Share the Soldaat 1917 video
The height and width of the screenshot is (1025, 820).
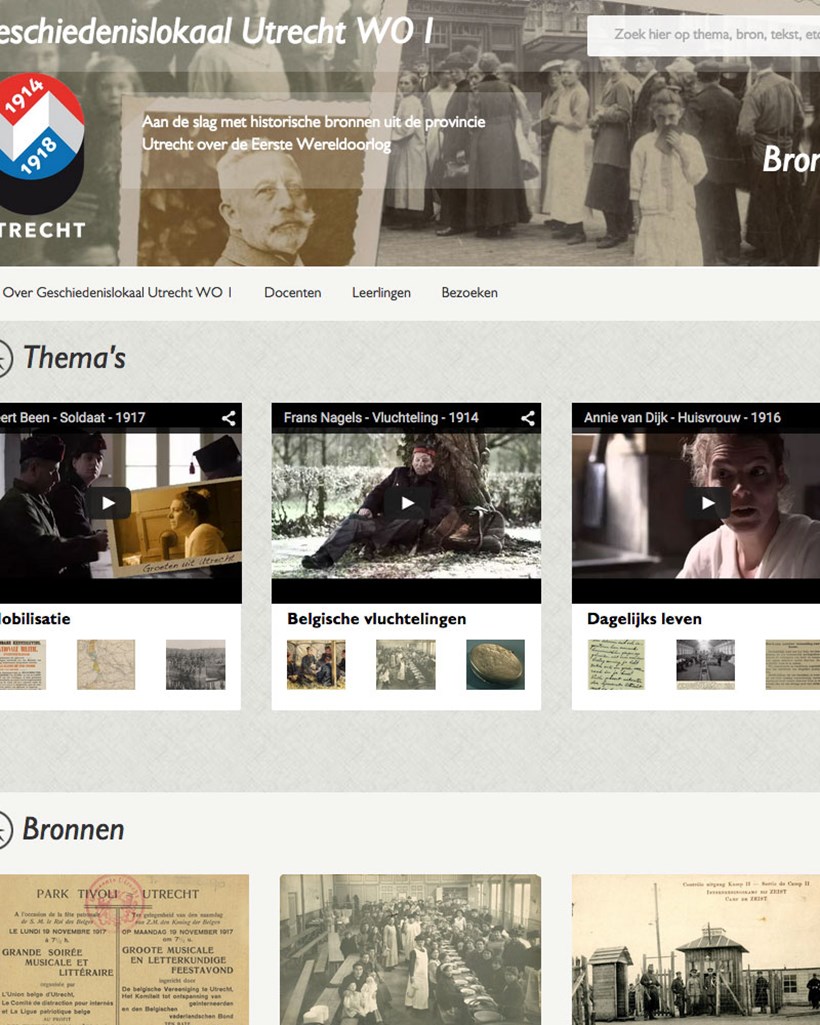click(x=228, y=418)
